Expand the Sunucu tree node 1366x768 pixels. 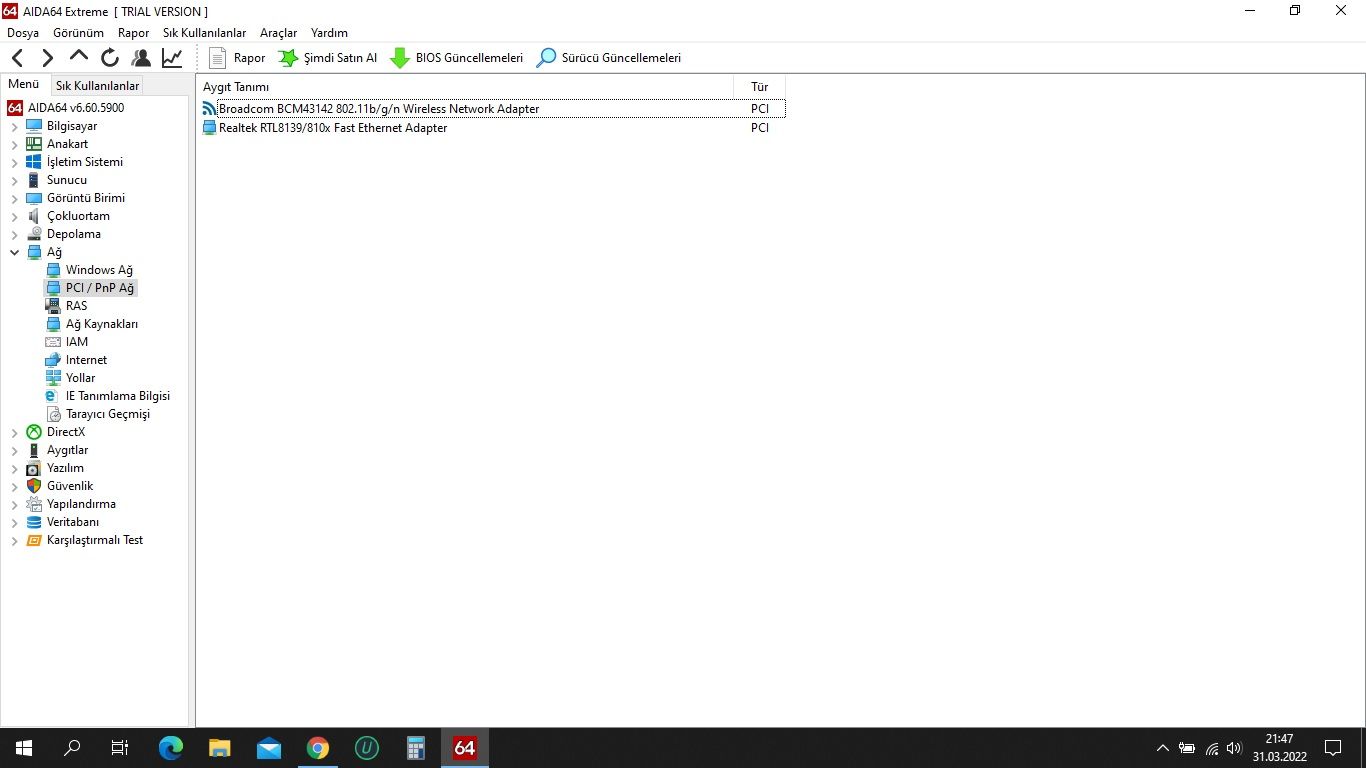click(x=14, y=181)
